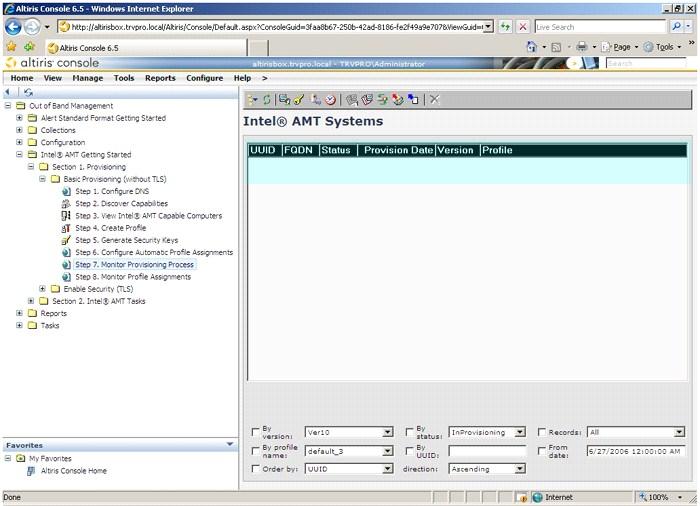Open the Help menu
Viewport: 700px width, 506px height.
[242, 78]
